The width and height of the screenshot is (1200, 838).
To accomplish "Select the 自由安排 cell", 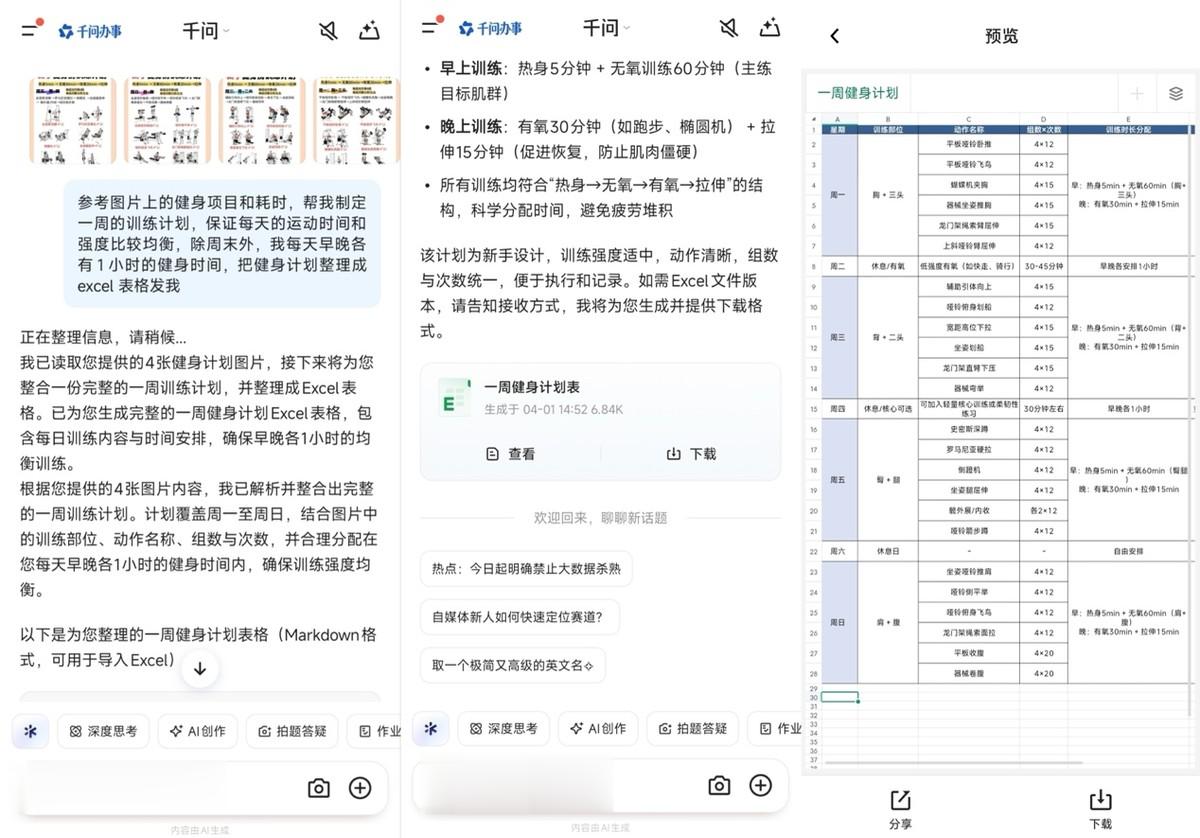I will pyautogui.click(x=1128, y=551).
